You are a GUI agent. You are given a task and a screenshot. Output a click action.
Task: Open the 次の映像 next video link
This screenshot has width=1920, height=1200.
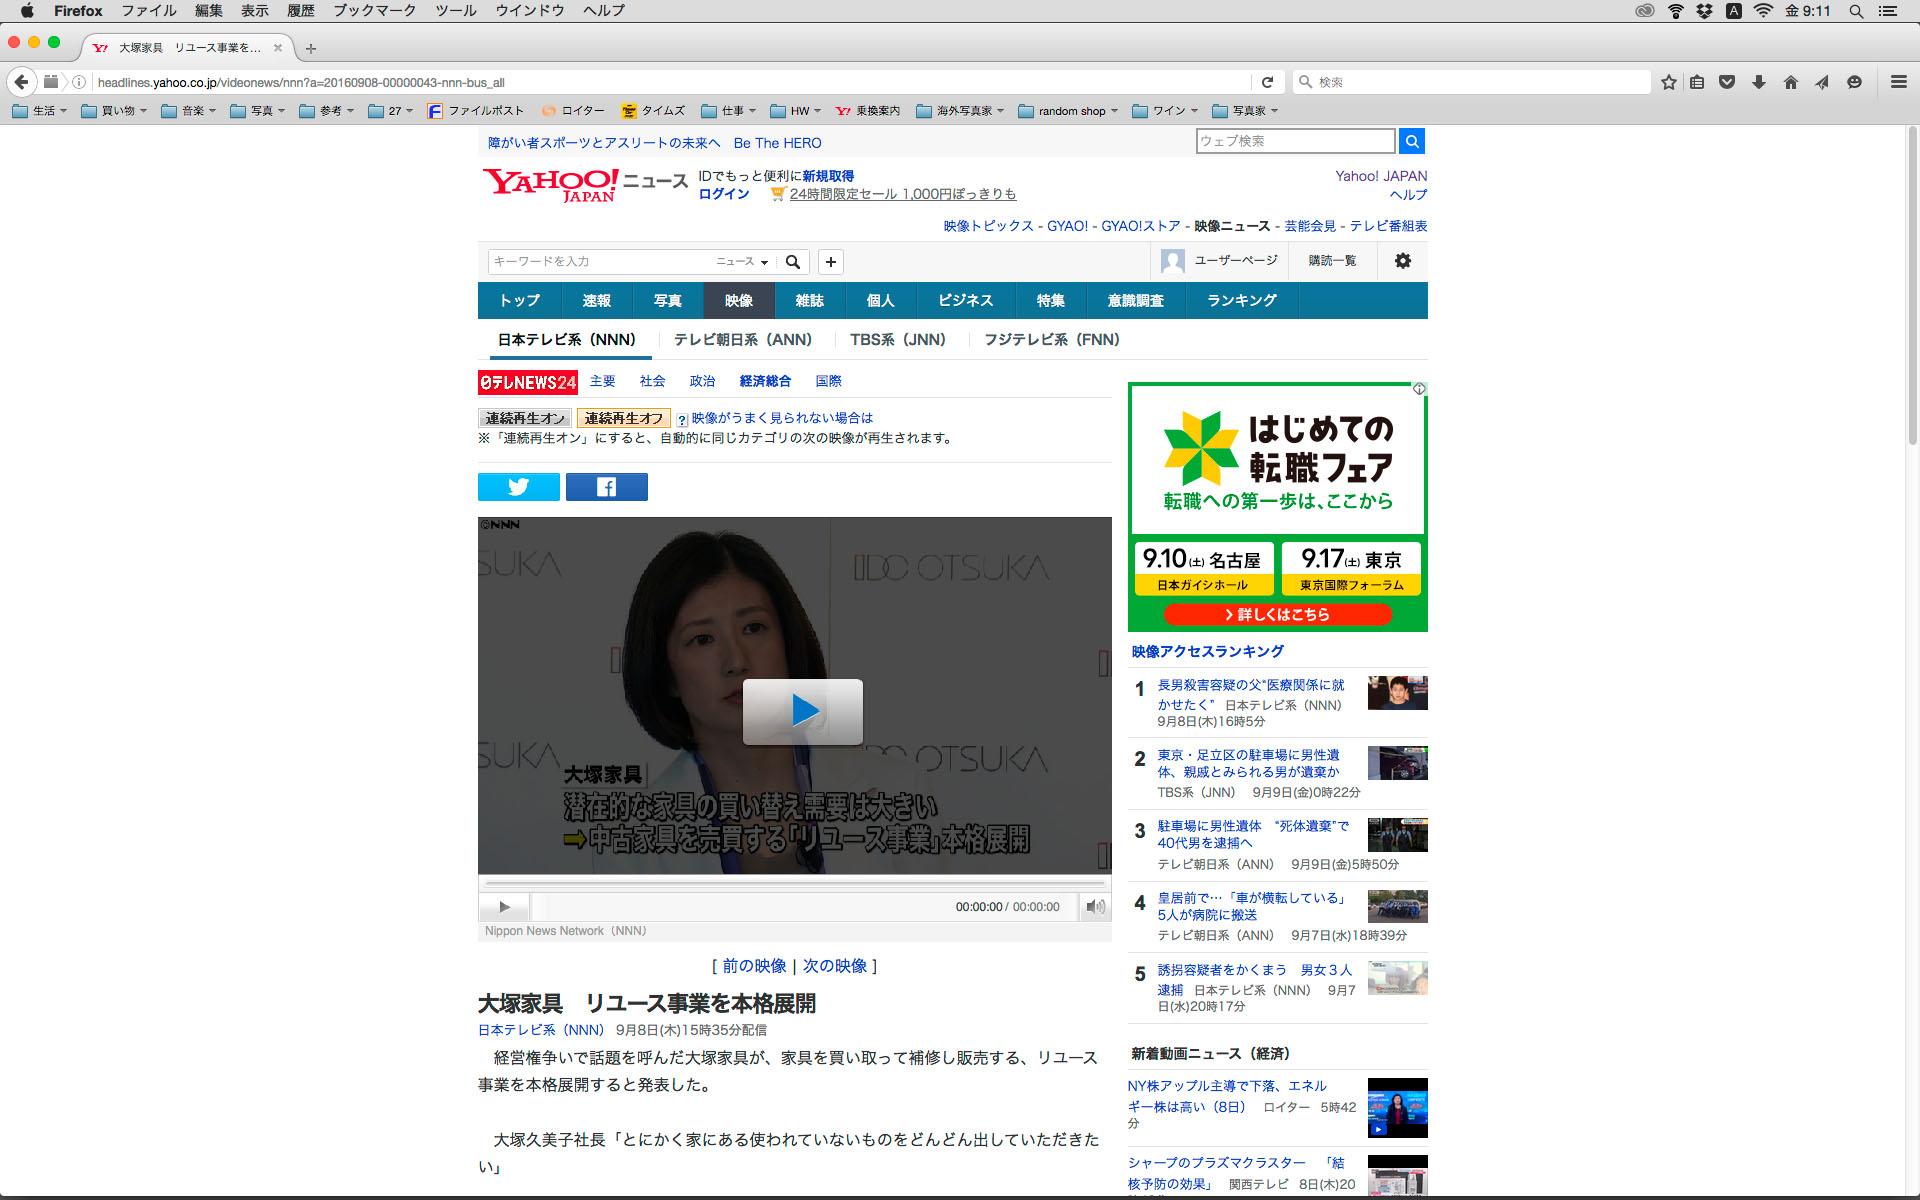coord(835,966)
